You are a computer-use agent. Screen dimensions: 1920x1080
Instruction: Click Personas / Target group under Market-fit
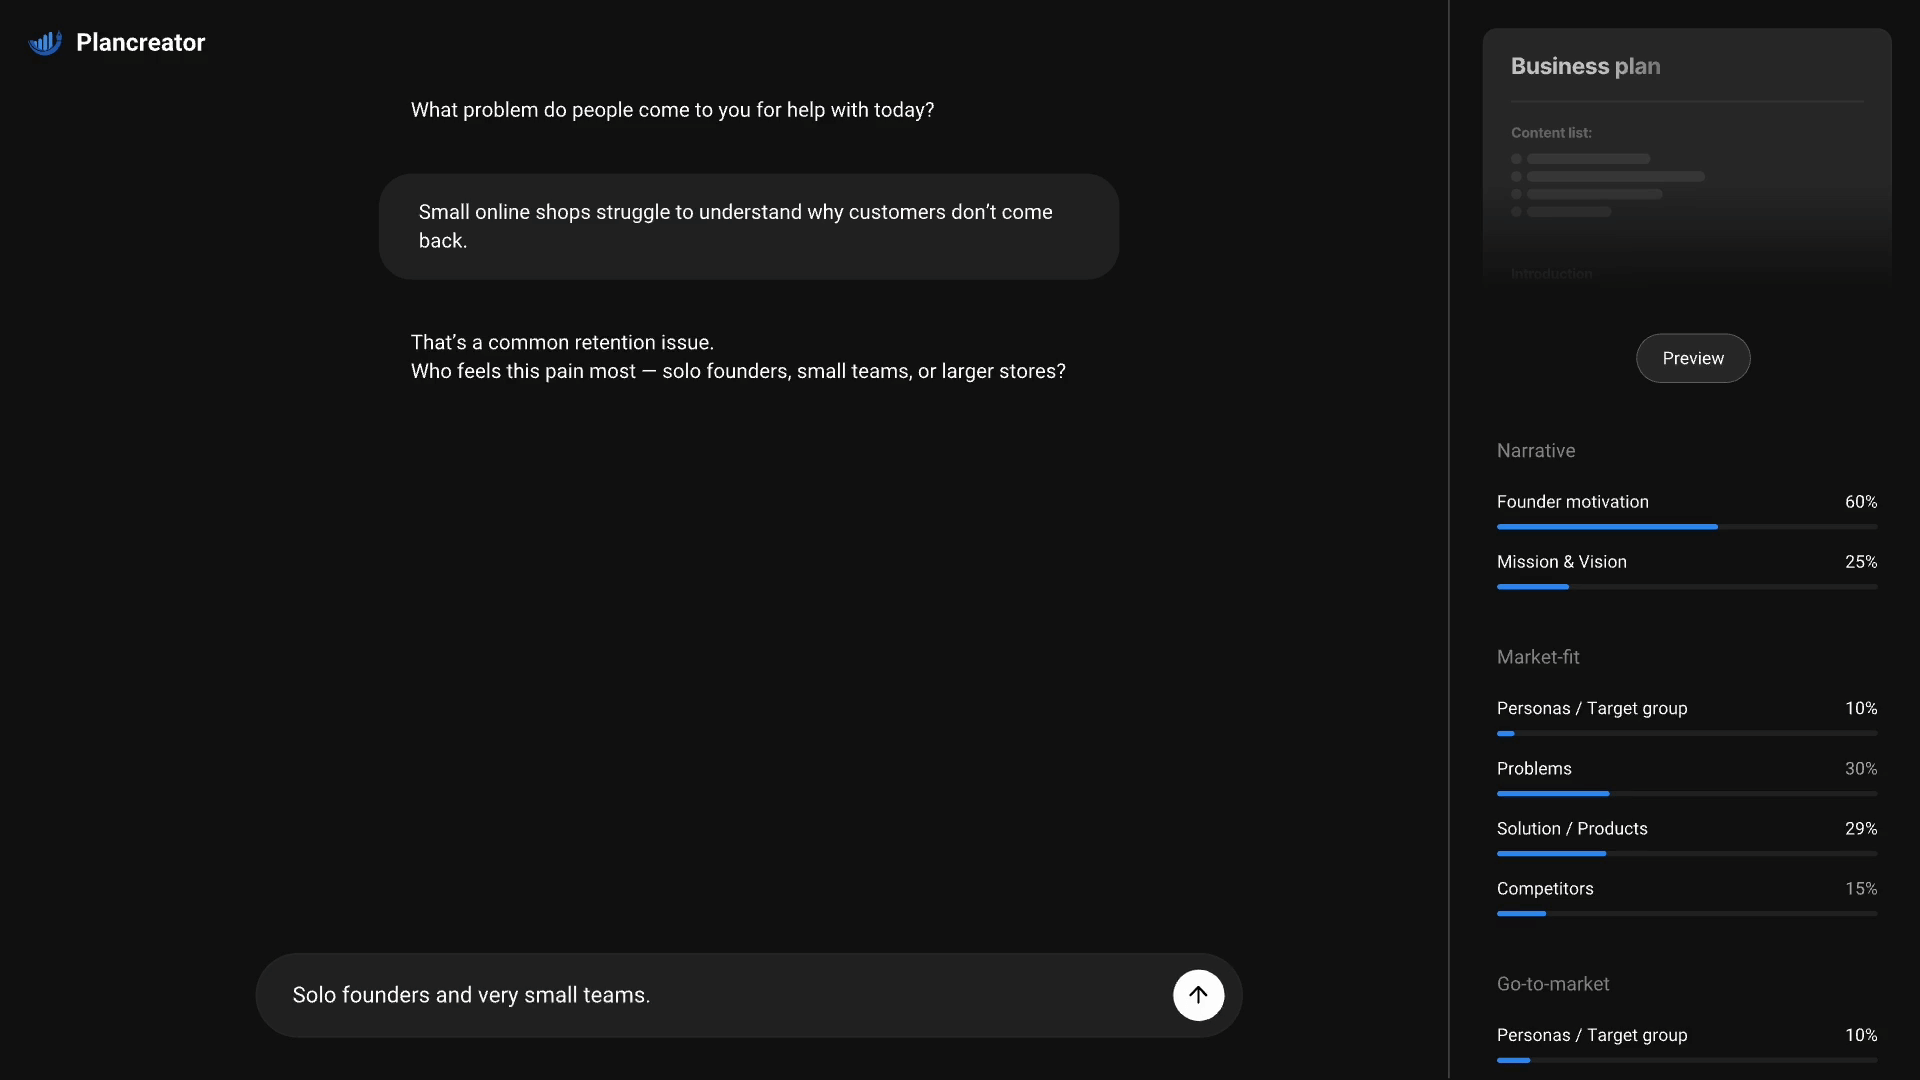pos(1592,708)
